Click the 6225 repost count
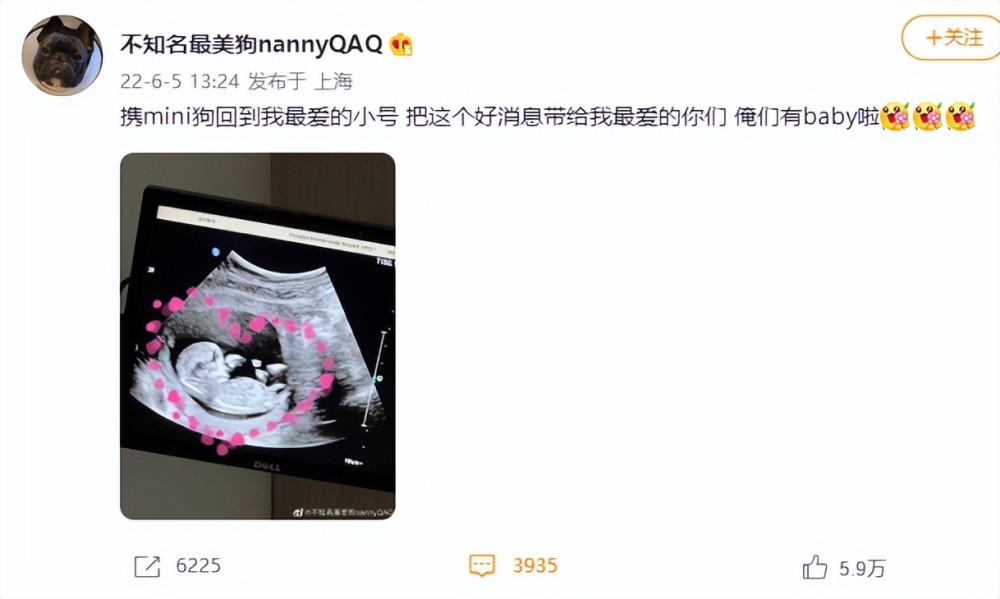This screenshot has height=599, width=1000. click(x=198, y=566)
